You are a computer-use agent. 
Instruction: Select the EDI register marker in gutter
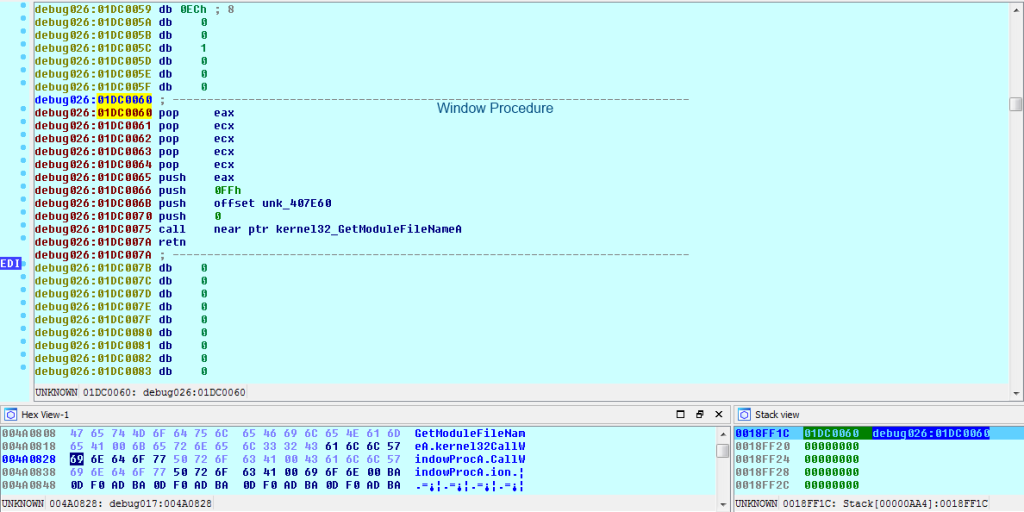pyautogui.click(x=10, y=263)
